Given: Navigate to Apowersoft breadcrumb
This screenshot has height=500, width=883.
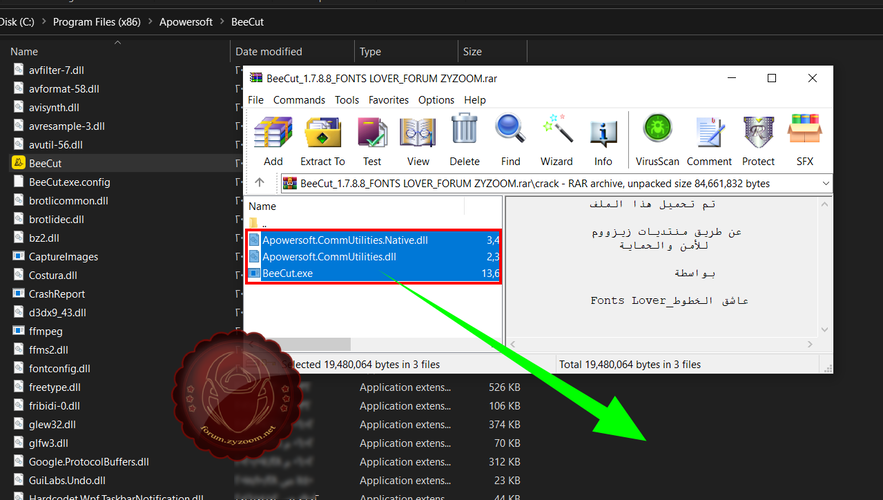Looking at the screenshot, I should 186,22.
